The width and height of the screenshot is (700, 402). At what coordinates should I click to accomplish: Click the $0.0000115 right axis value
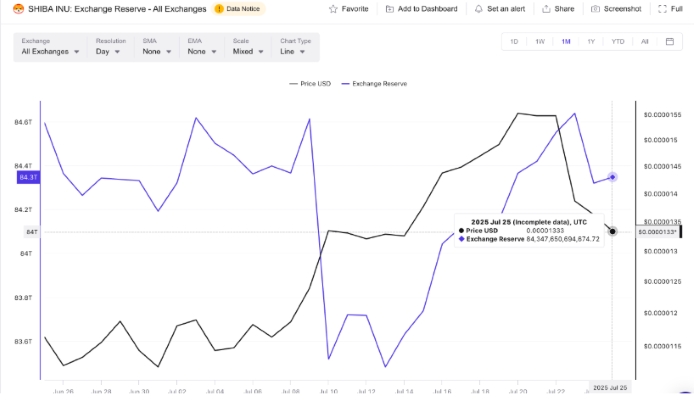[x=662, y=346]
